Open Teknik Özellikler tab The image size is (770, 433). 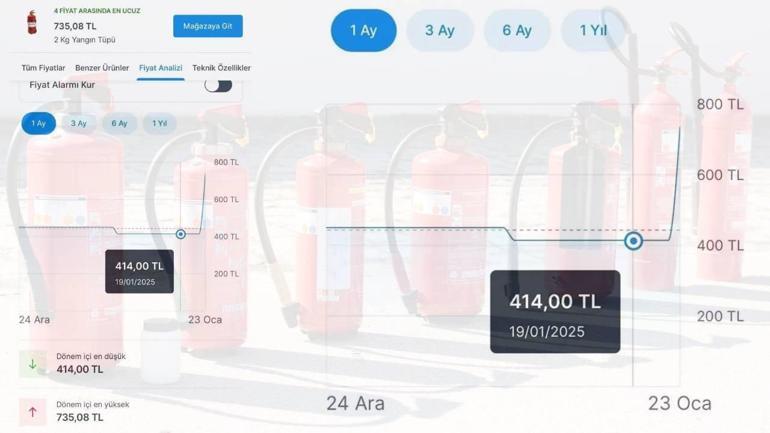tap(221, 68)
